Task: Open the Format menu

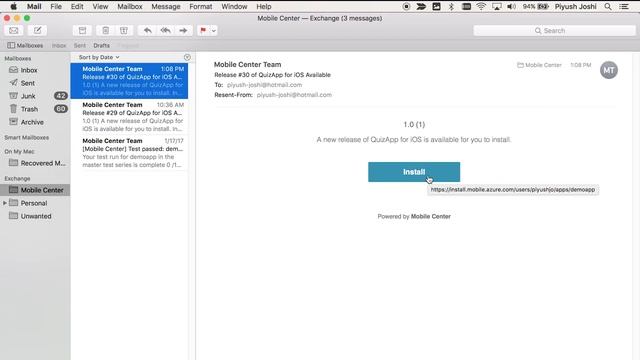Action: point(200,7)
